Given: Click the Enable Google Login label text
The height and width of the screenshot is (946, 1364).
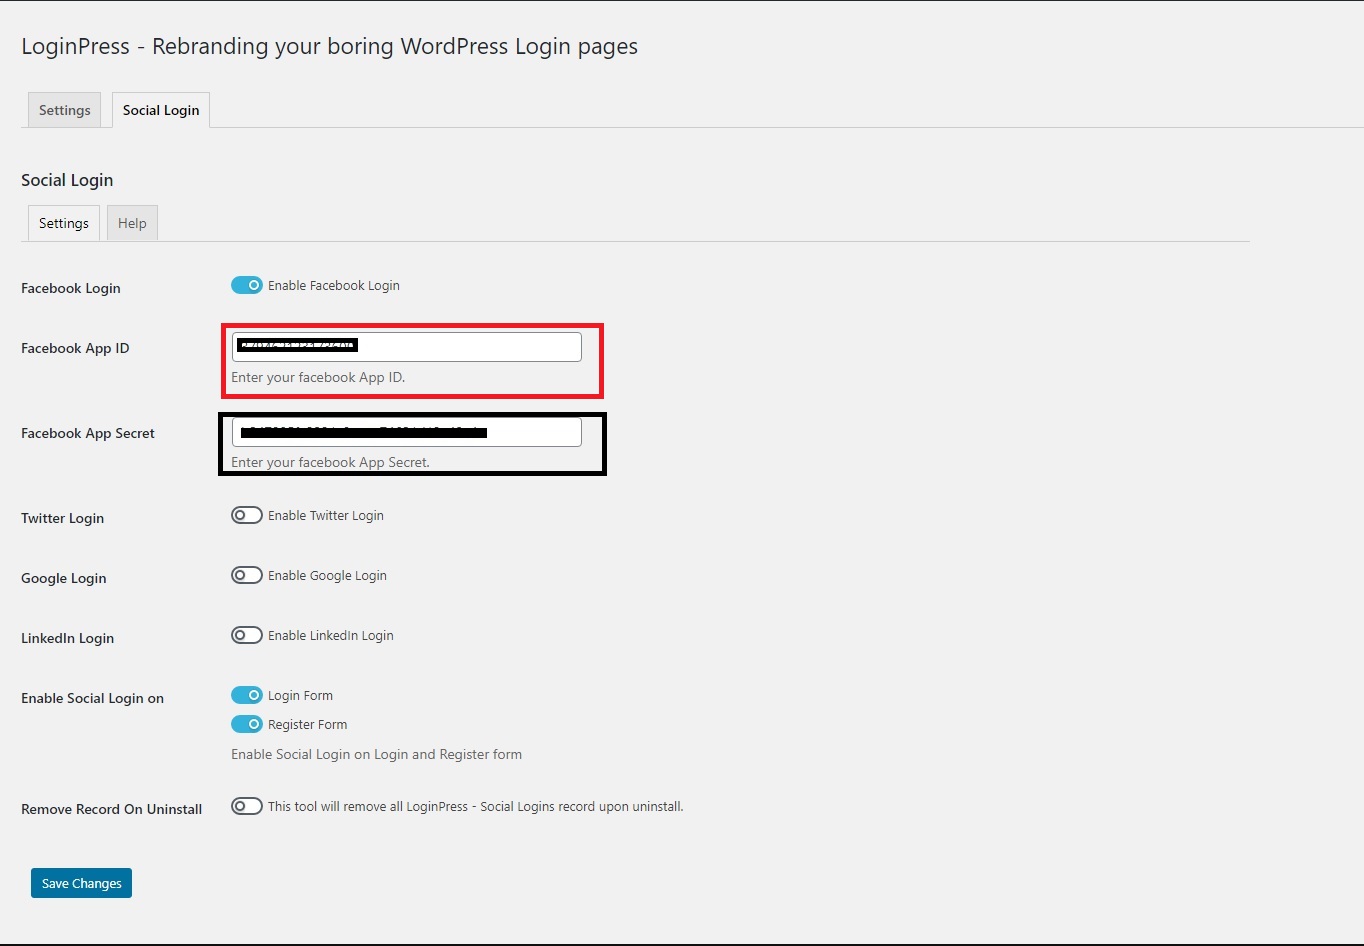Looking at the screenshot, I should [x=327, y=576].
